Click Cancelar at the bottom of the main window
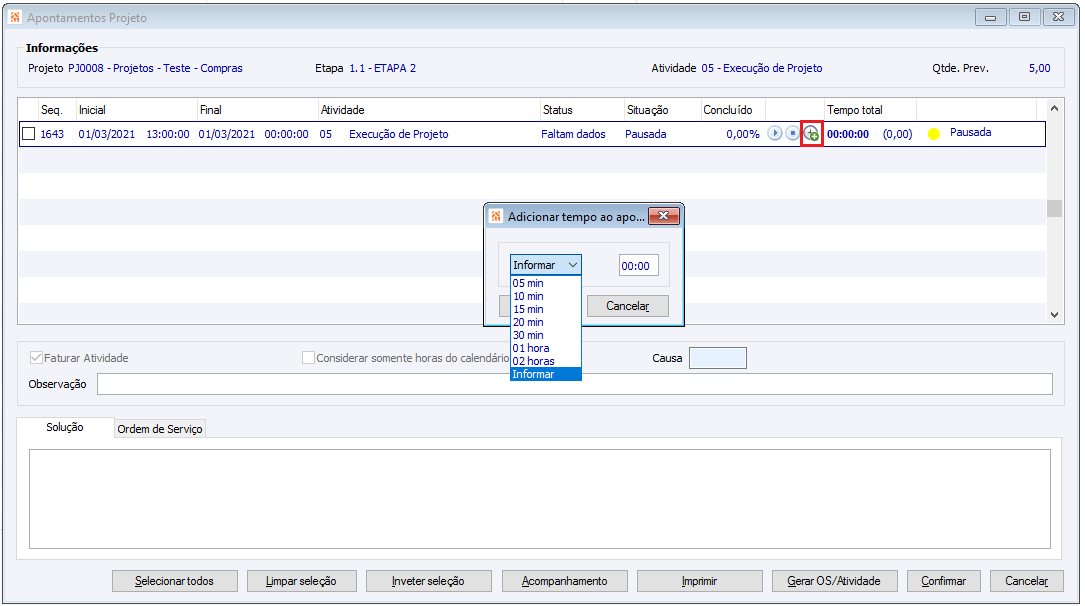 click(1026, 581)
